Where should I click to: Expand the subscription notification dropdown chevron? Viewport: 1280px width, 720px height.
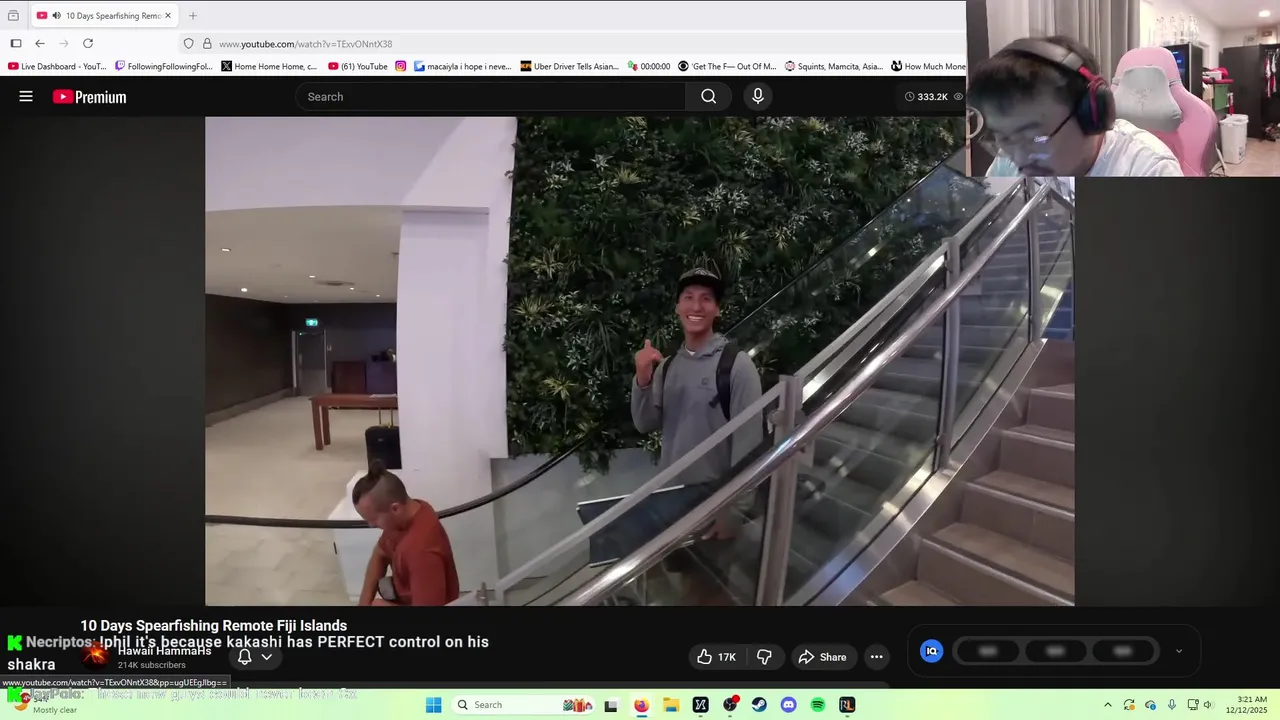click(267, 657)
